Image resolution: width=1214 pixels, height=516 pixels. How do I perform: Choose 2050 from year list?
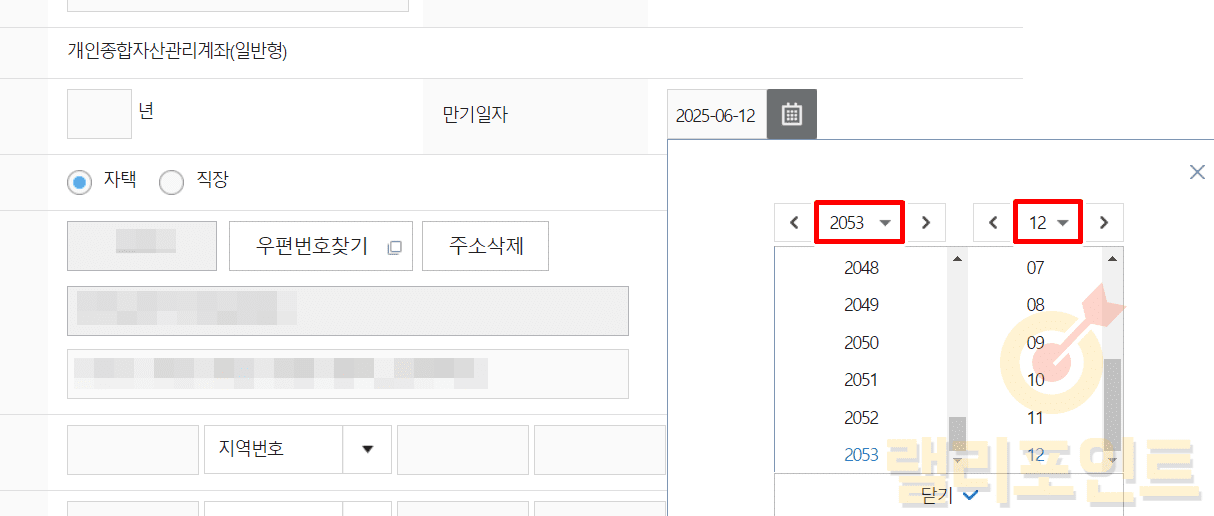861,343
